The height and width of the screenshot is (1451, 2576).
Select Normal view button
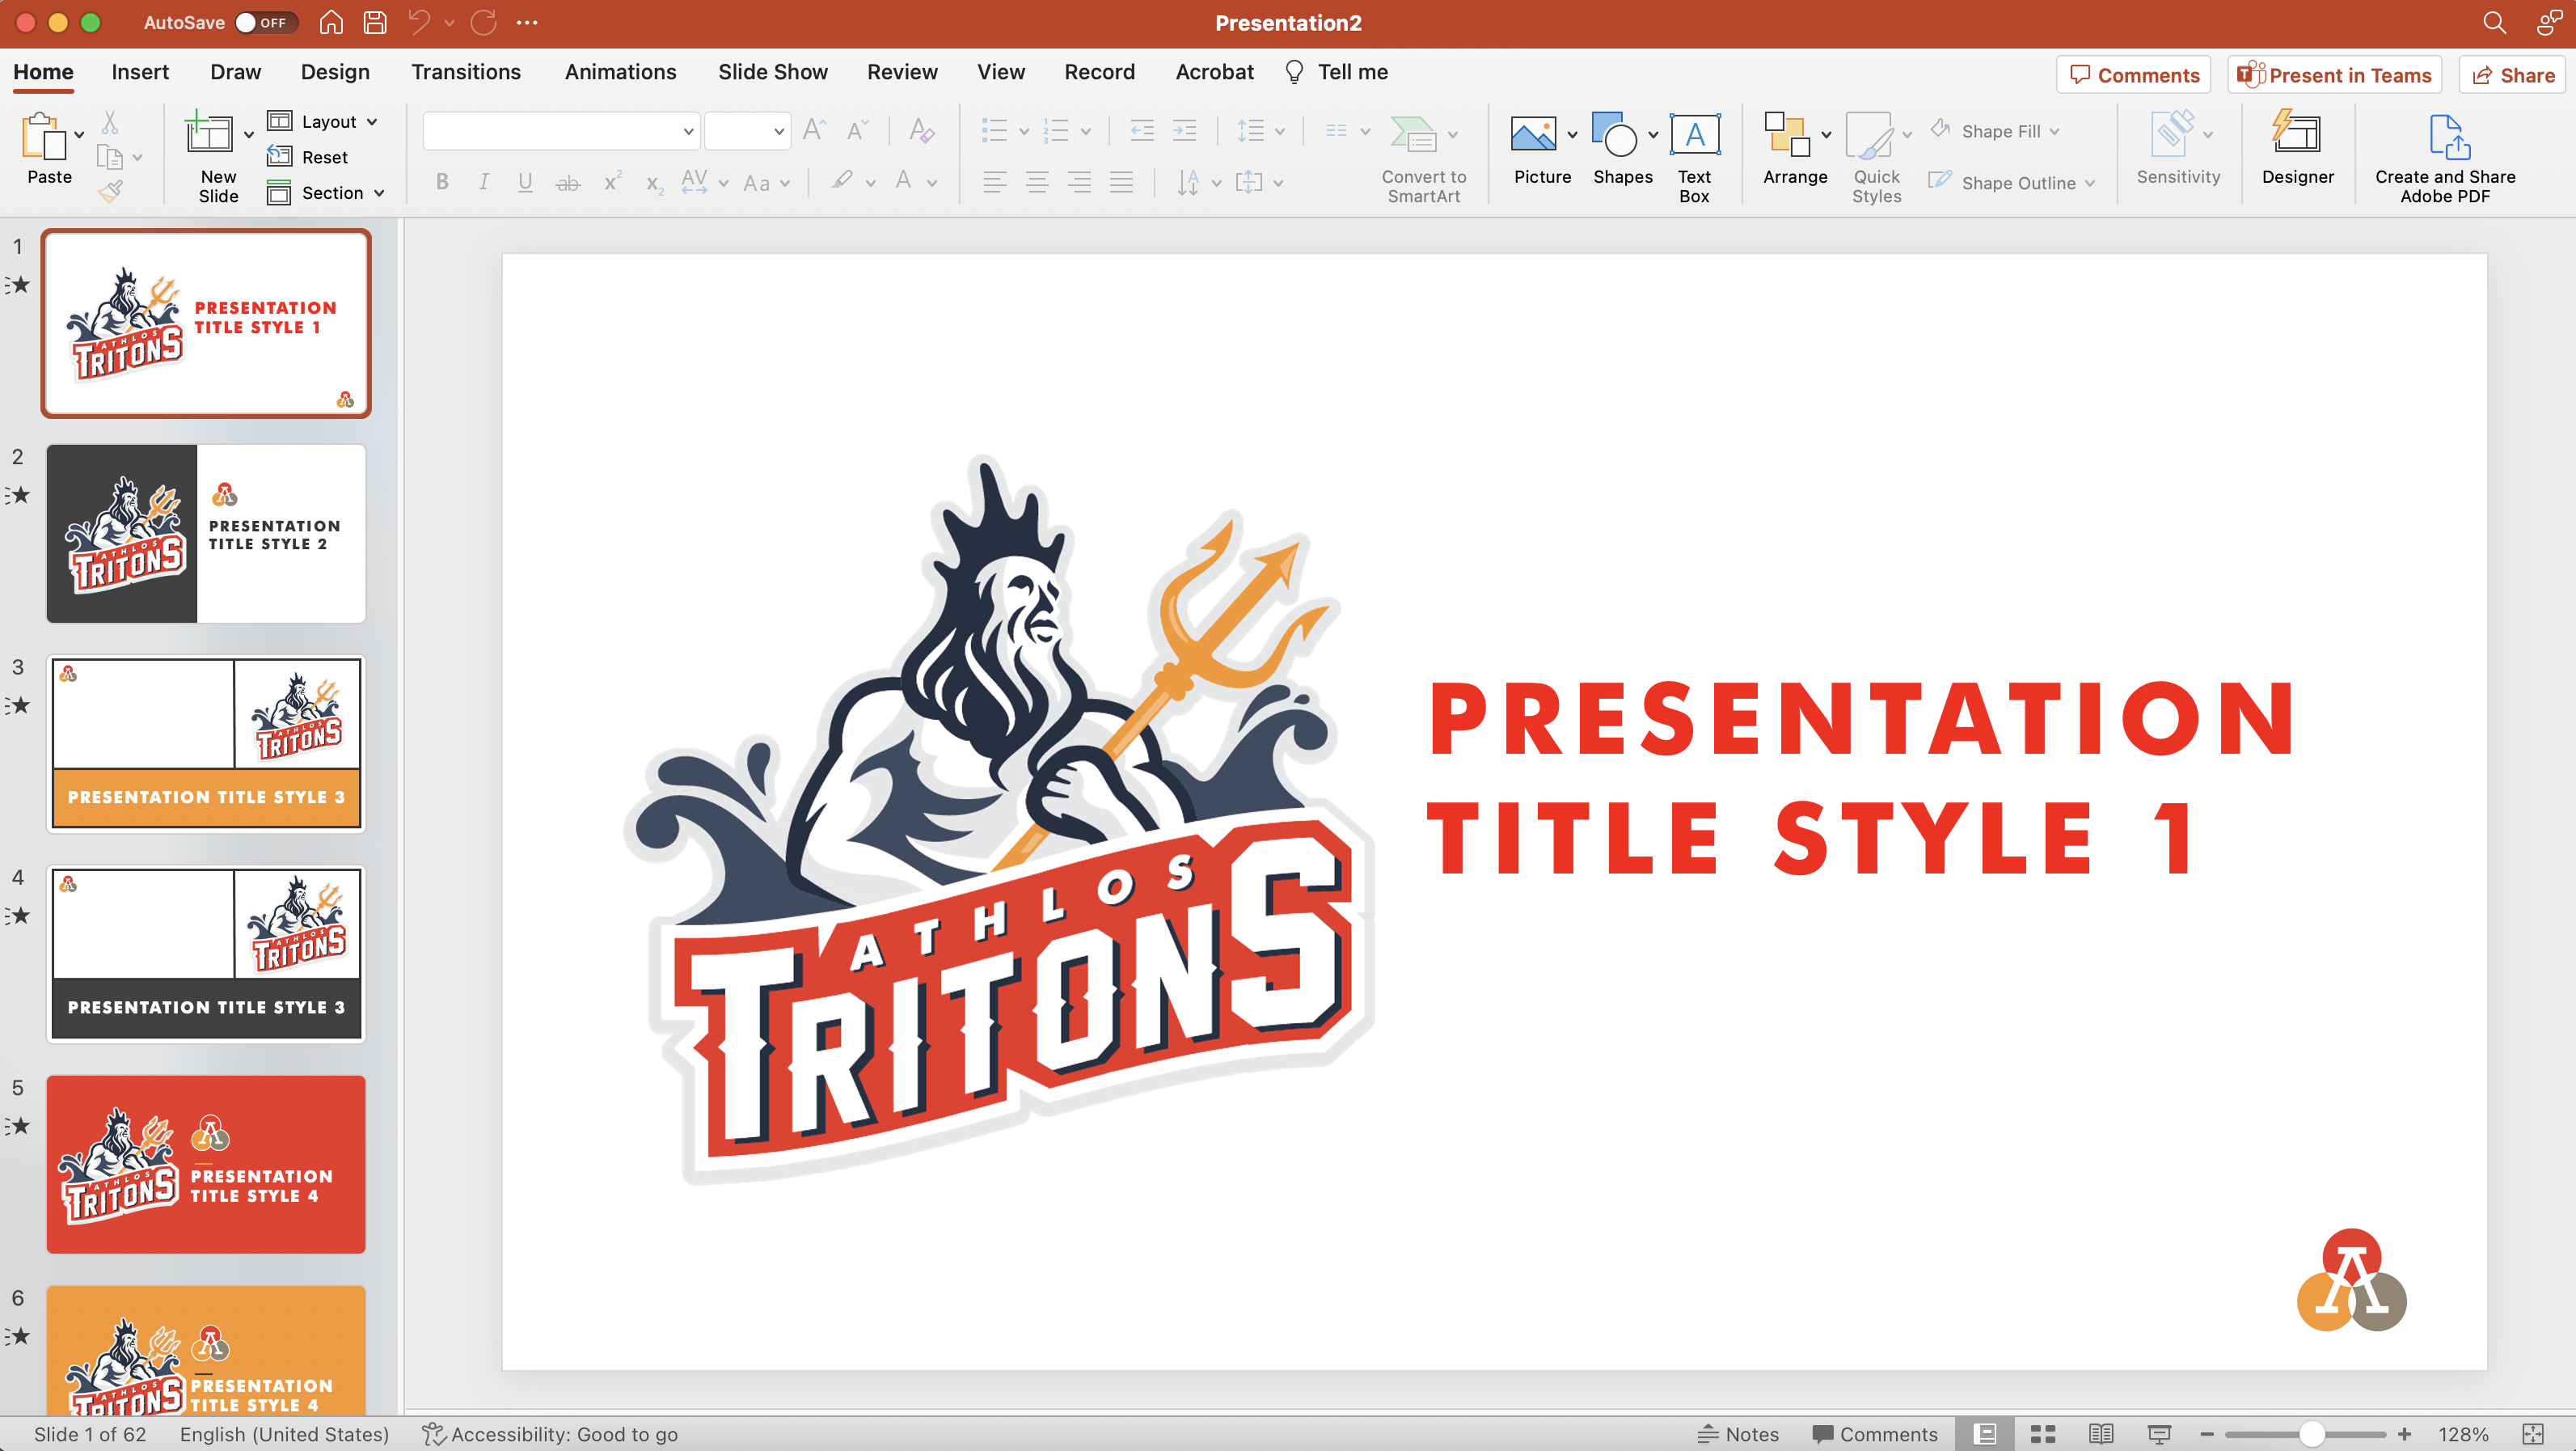[x=1985, y=1434]
